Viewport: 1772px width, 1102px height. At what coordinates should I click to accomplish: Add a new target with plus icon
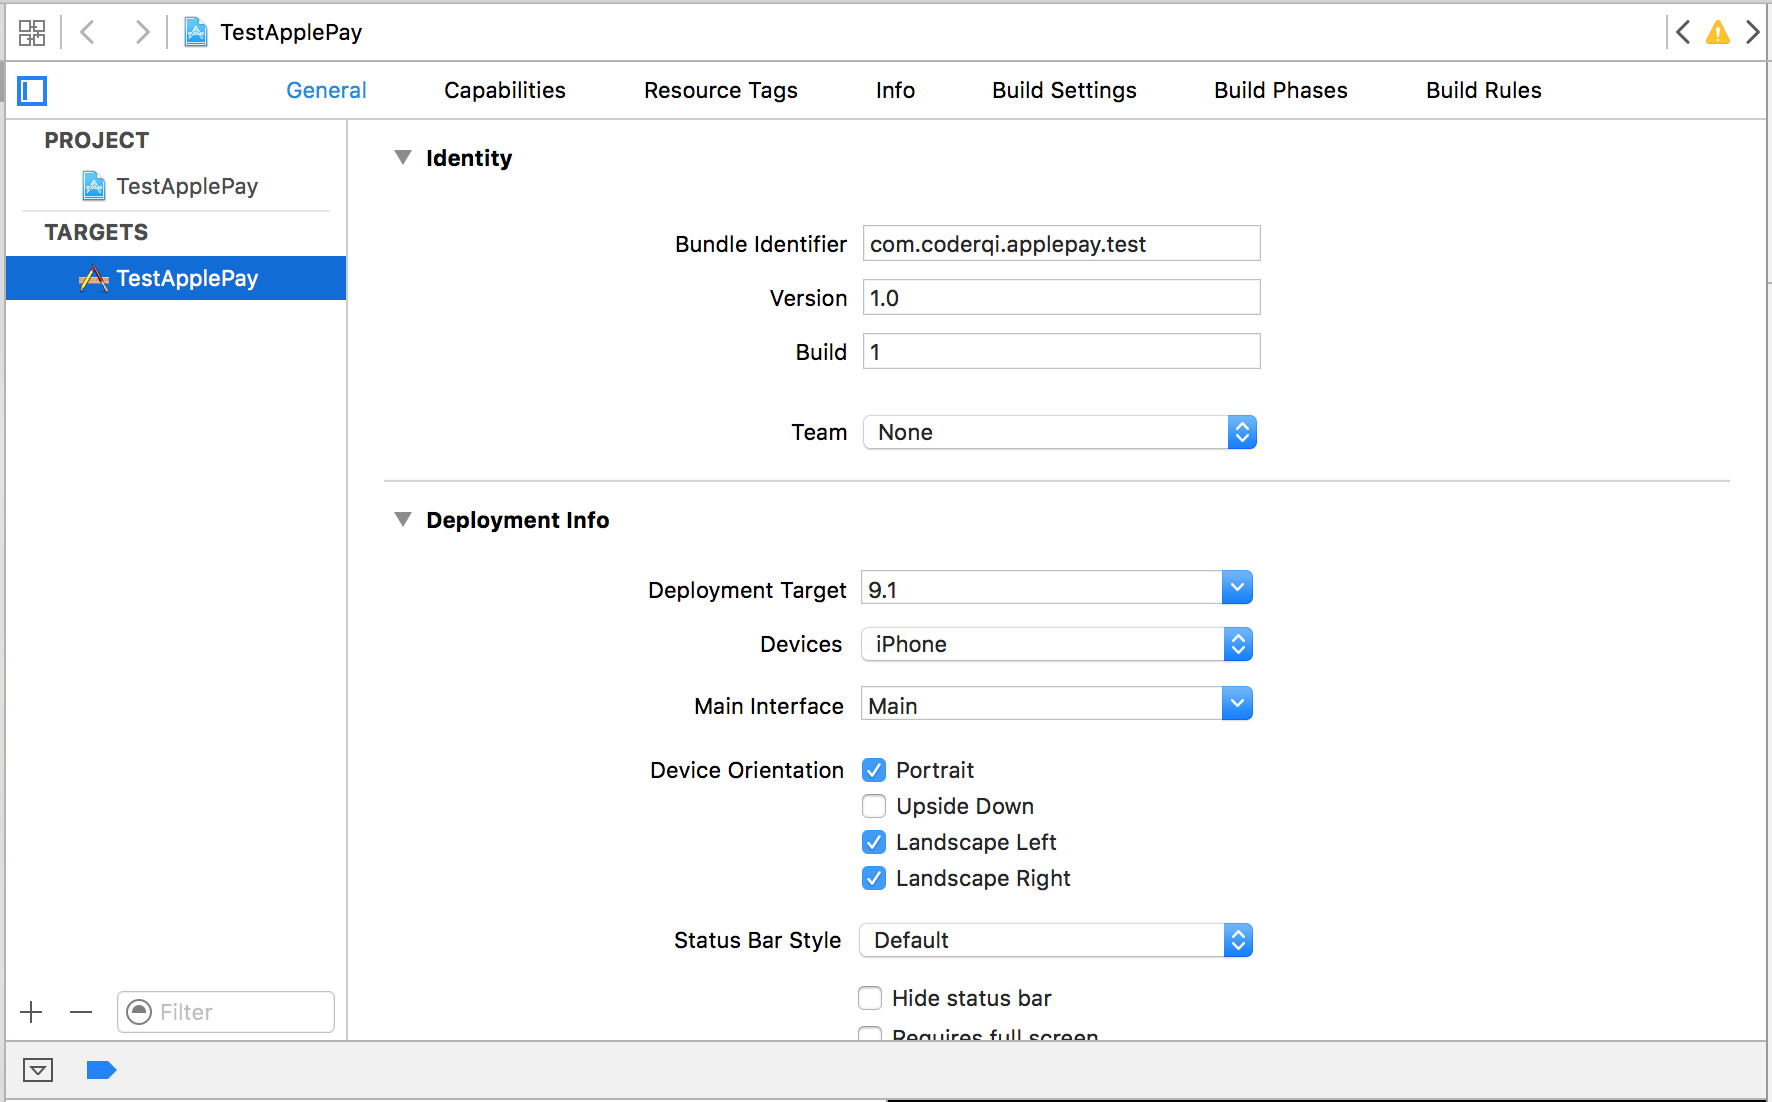click(x=31, y=1012)
